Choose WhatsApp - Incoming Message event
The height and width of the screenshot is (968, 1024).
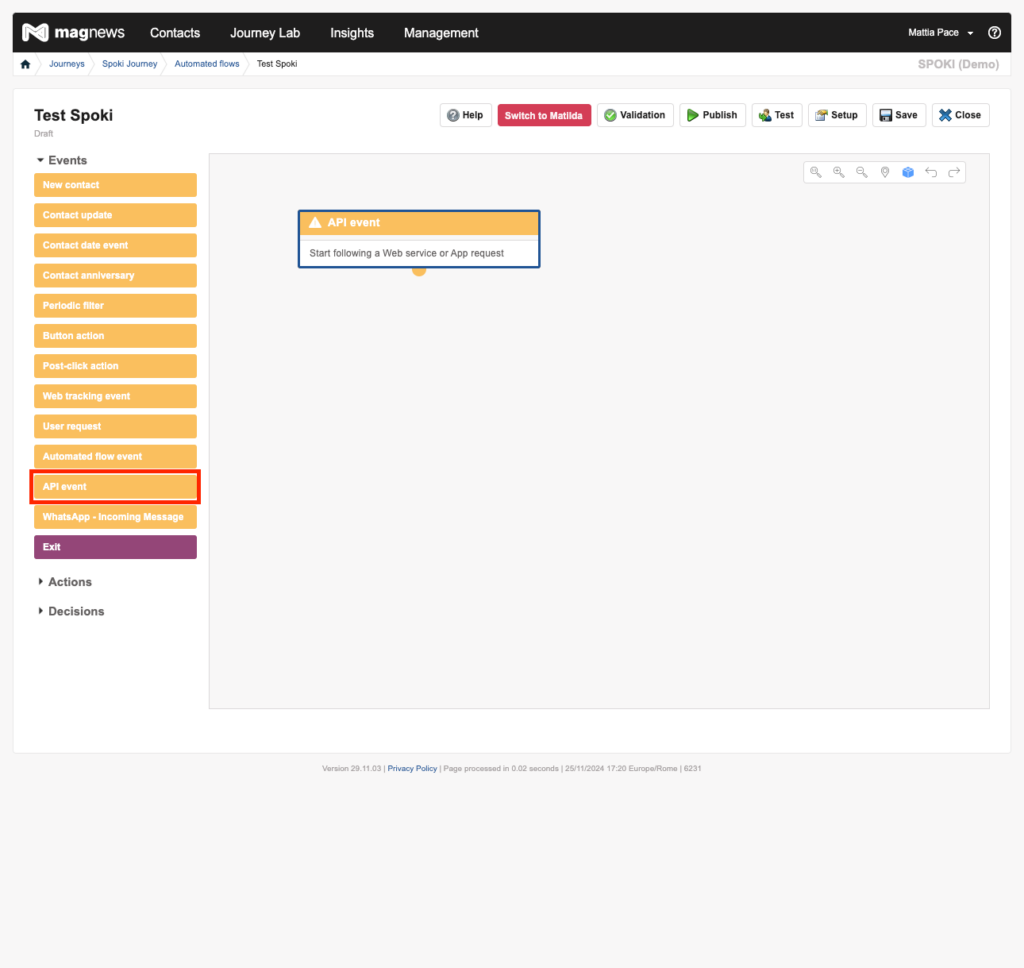pos(115,517)
